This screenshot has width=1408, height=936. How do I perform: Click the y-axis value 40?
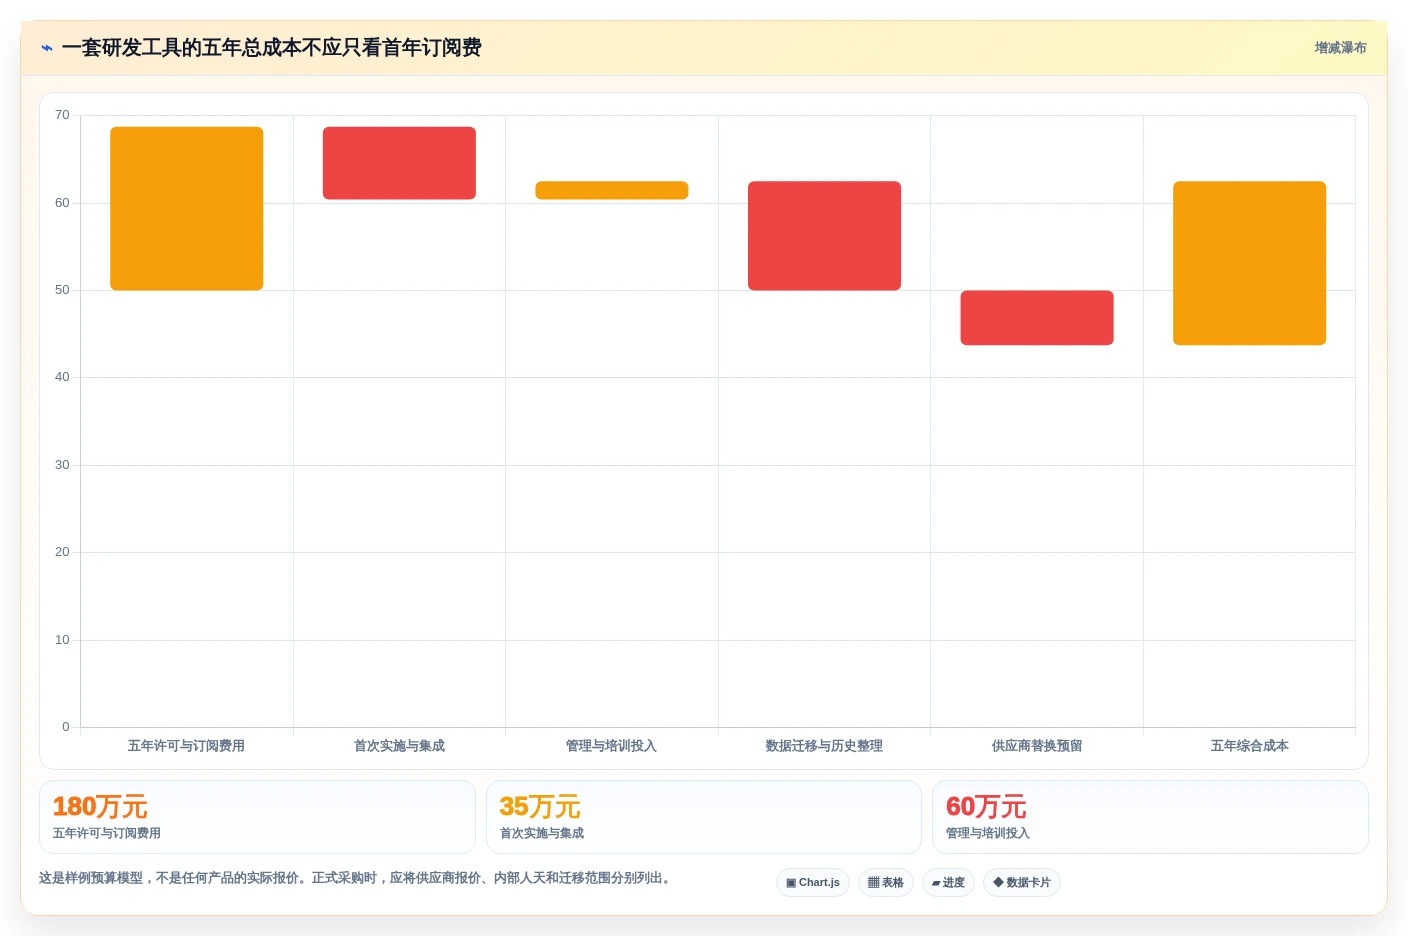62,377
